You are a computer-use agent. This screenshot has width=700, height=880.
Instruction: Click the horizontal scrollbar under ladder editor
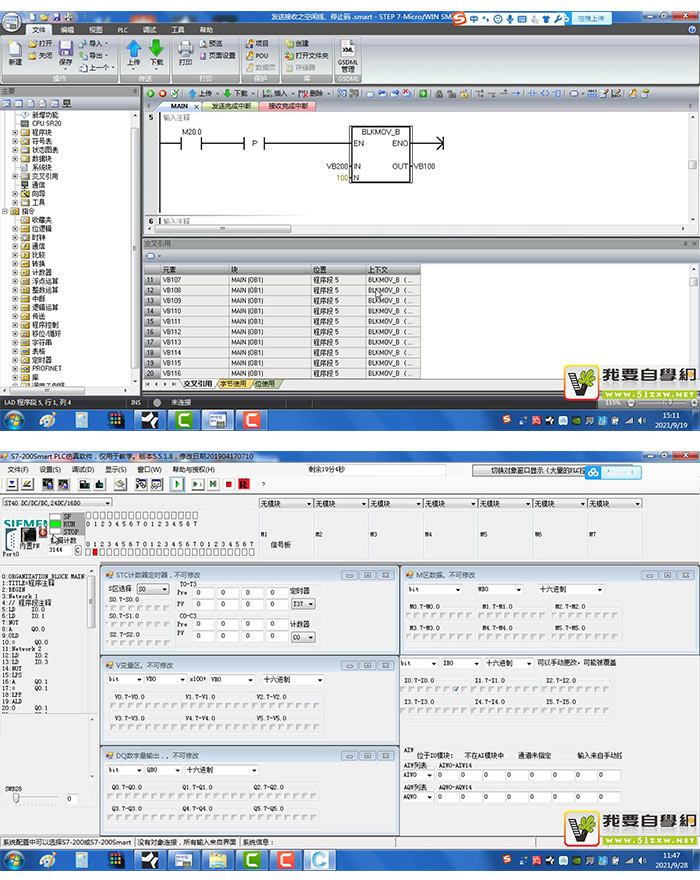pos(222,229)
